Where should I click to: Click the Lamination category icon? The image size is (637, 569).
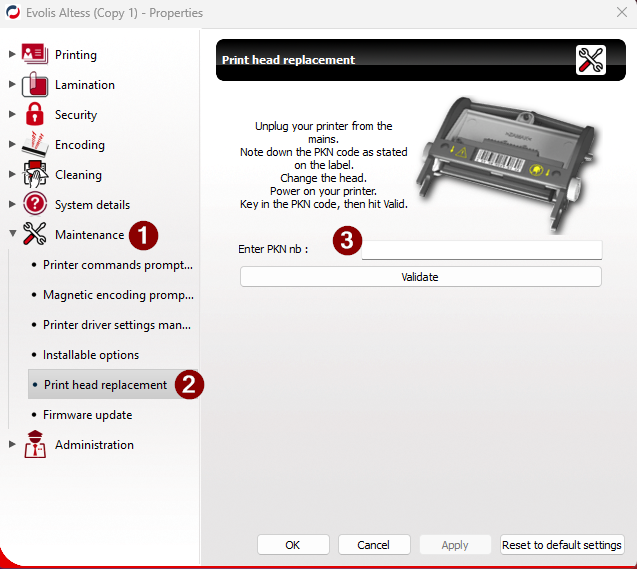[35, 84]
